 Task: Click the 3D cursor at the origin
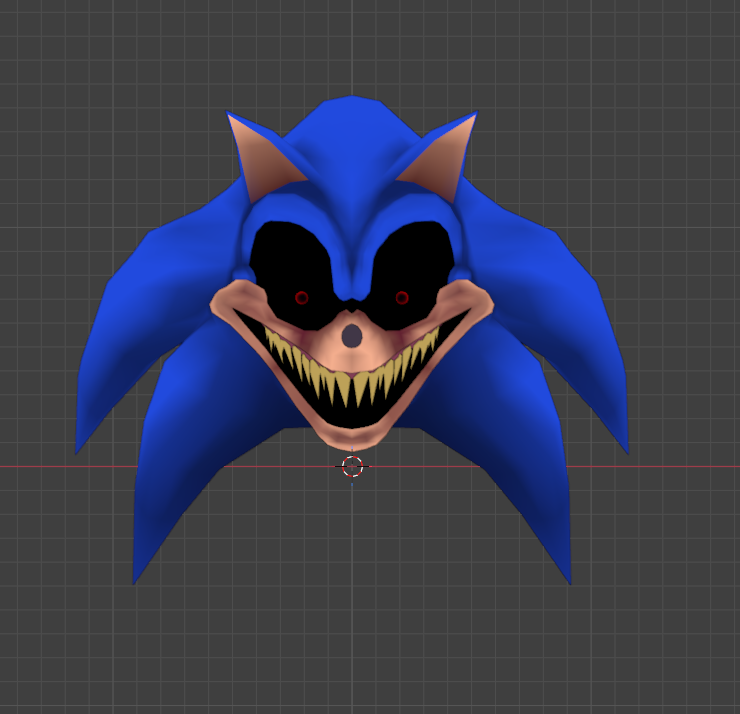(x=351, y=466)
